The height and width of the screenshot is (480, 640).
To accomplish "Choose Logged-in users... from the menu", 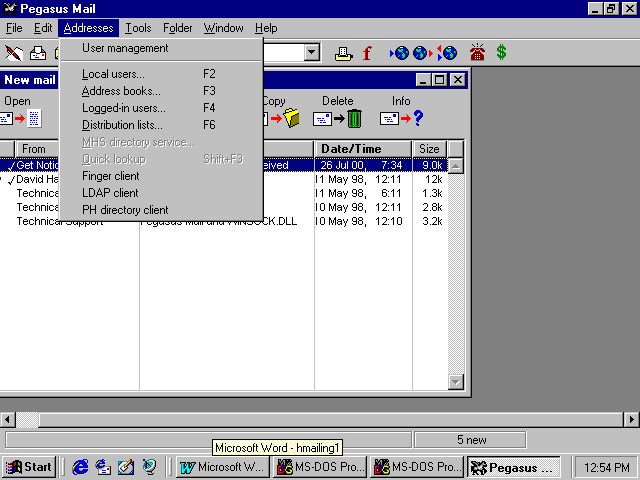I will [161, 108].
